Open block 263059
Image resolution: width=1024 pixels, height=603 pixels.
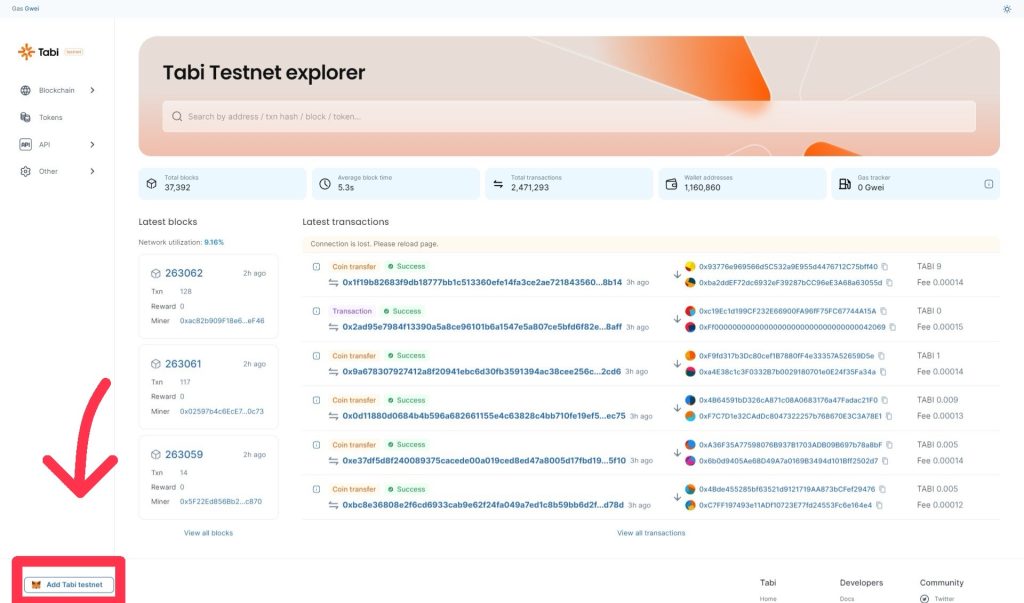tap(183, 454)
